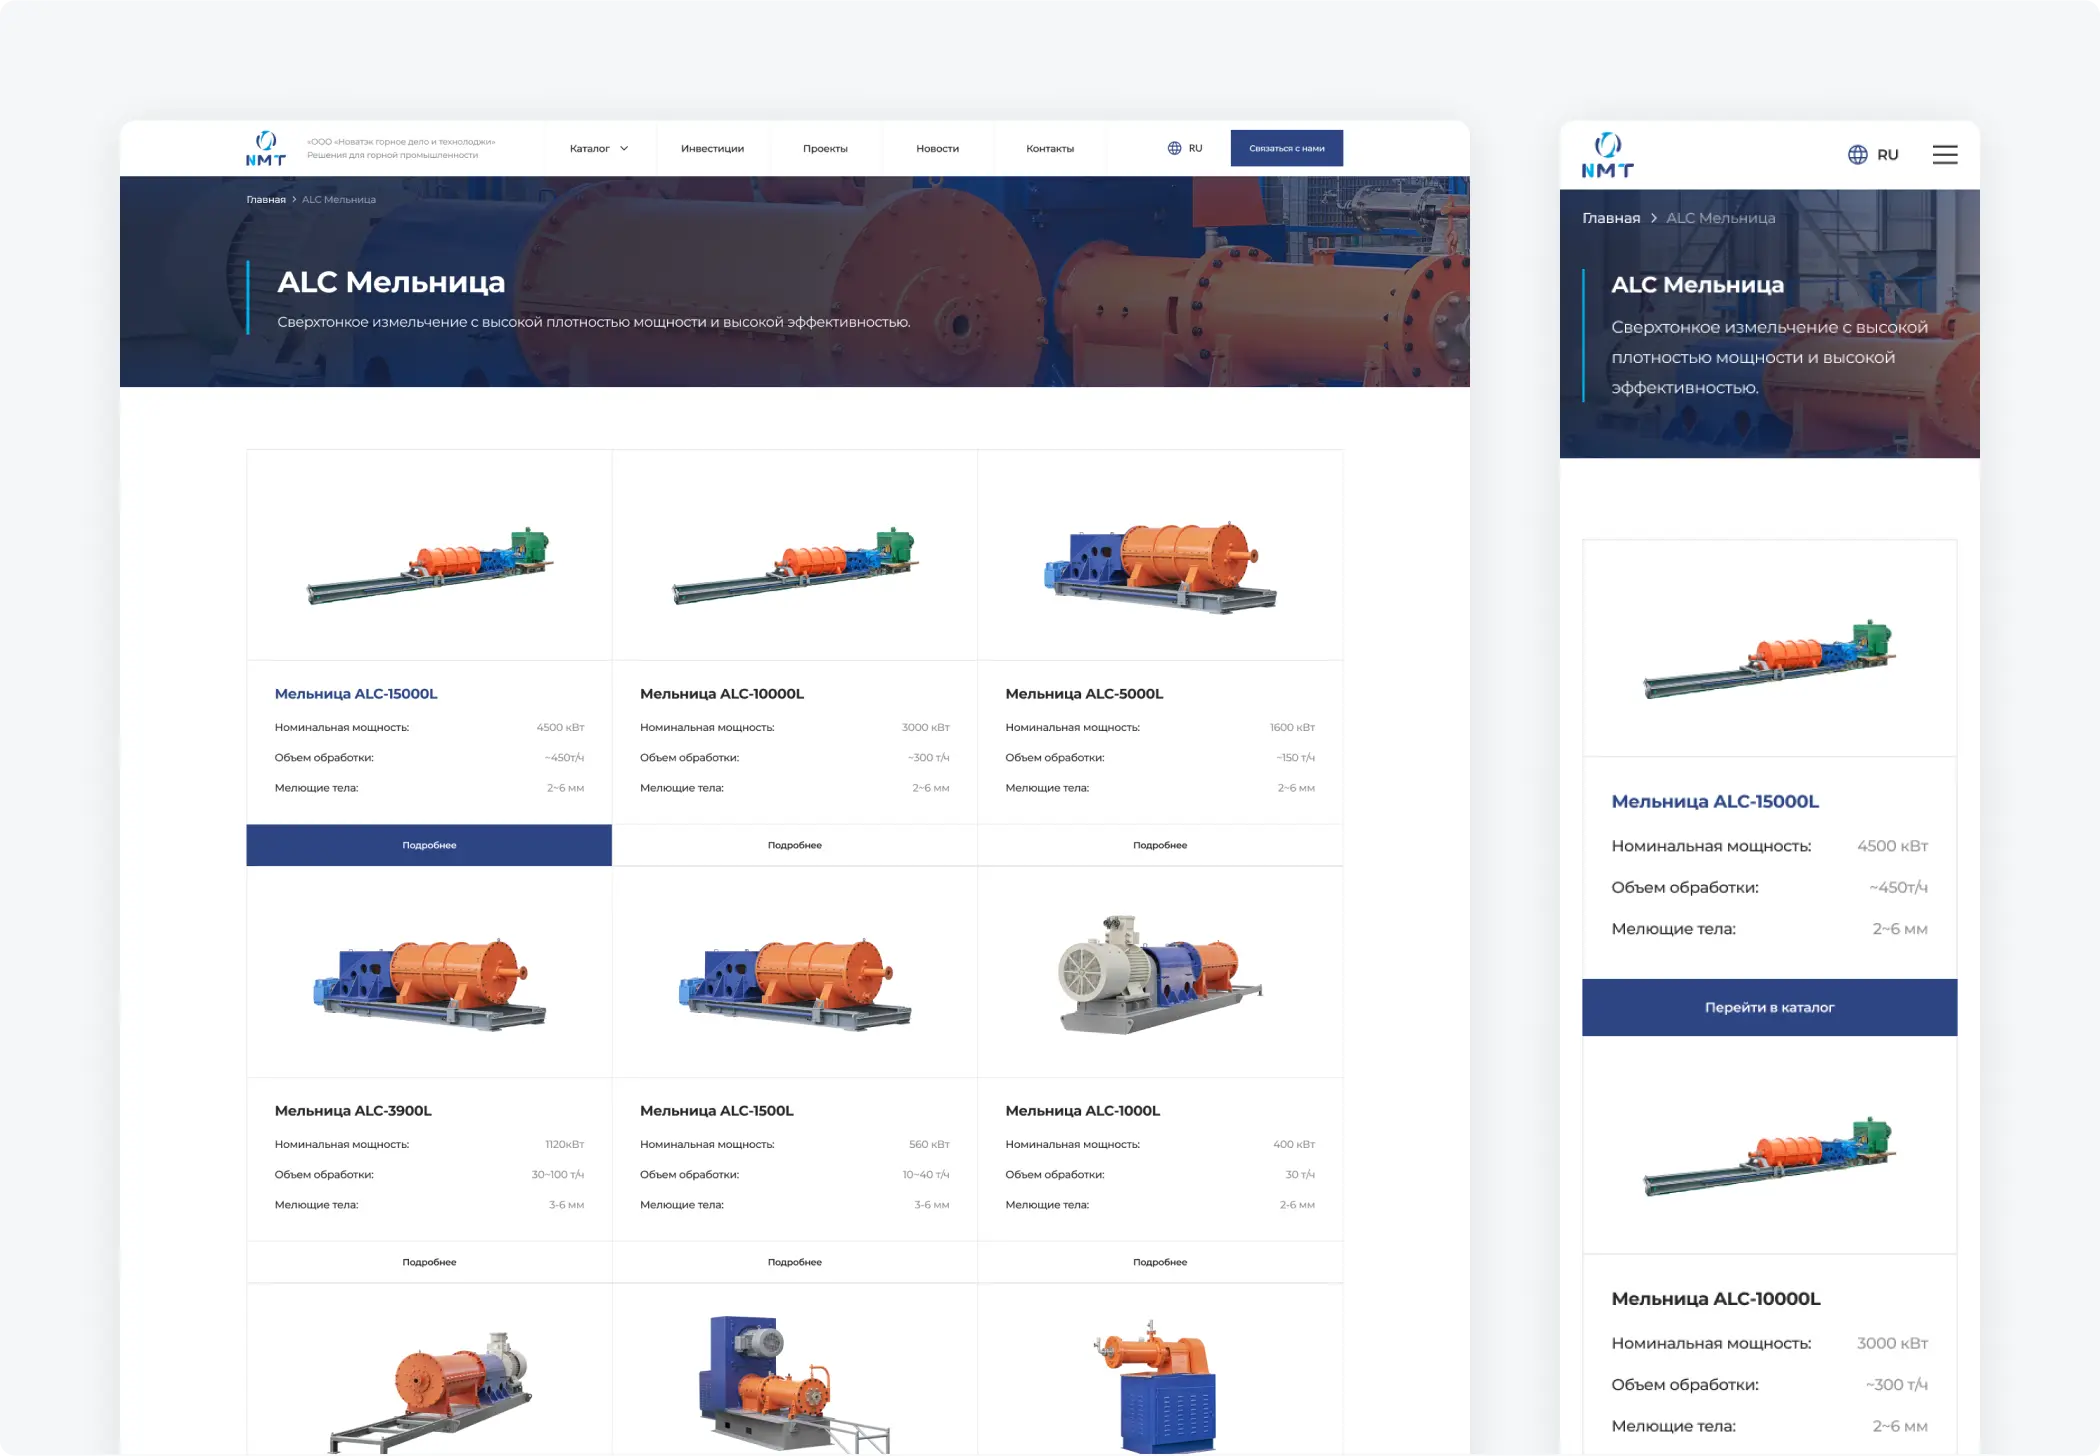Viewport: 2100px width, 1456px height.
Task: Expand the Каталог dropdown chevron
Action: point(624,149)
